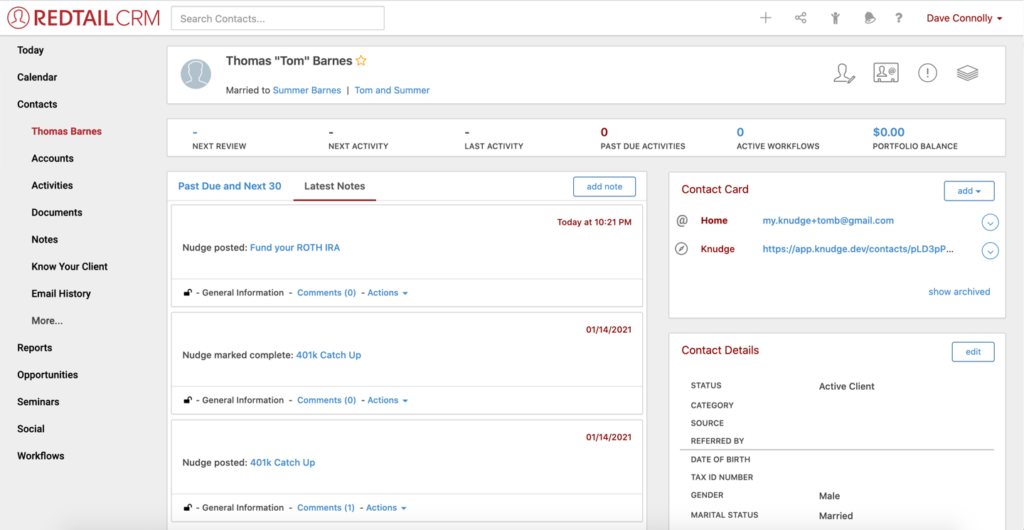Open Know Your Client section
1024x530 pixels.
tap(69, 266)
